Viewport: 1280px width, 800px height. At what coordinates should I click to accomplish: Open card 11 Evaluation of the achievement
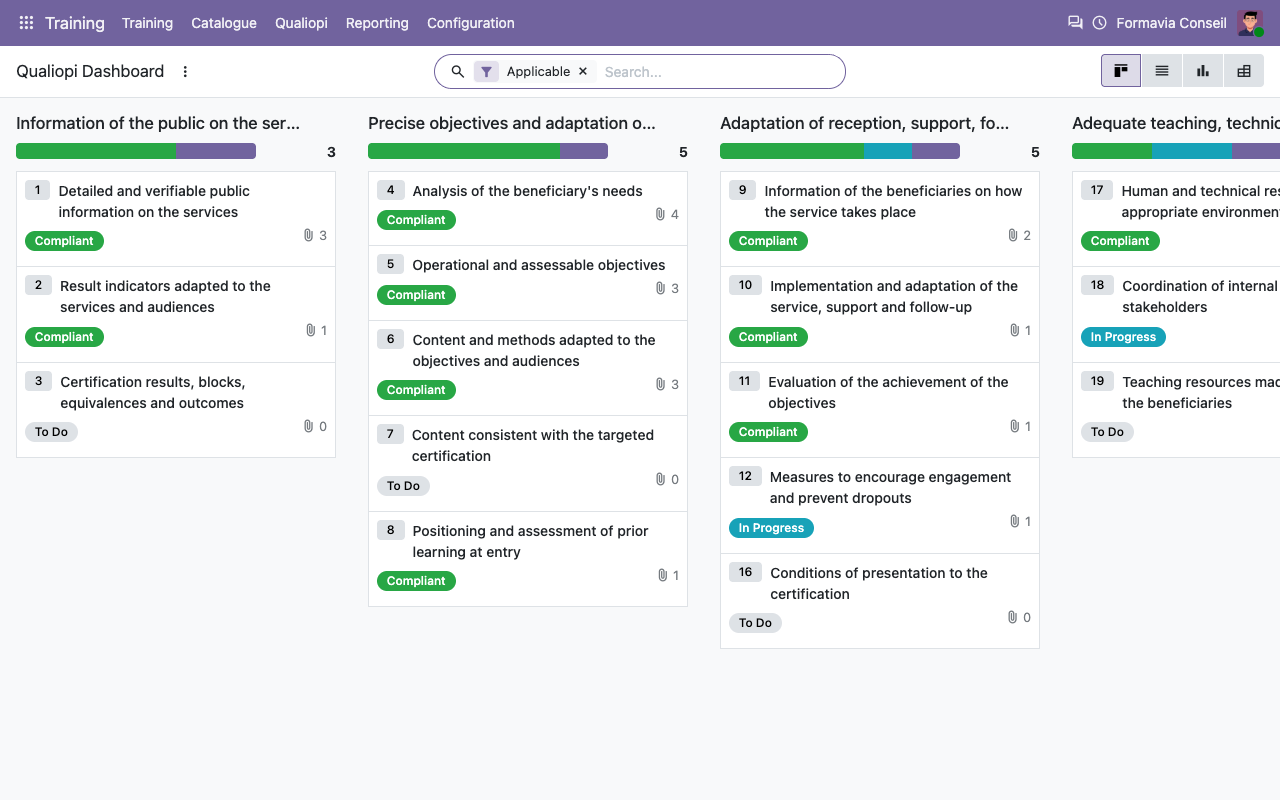[880, 410]
